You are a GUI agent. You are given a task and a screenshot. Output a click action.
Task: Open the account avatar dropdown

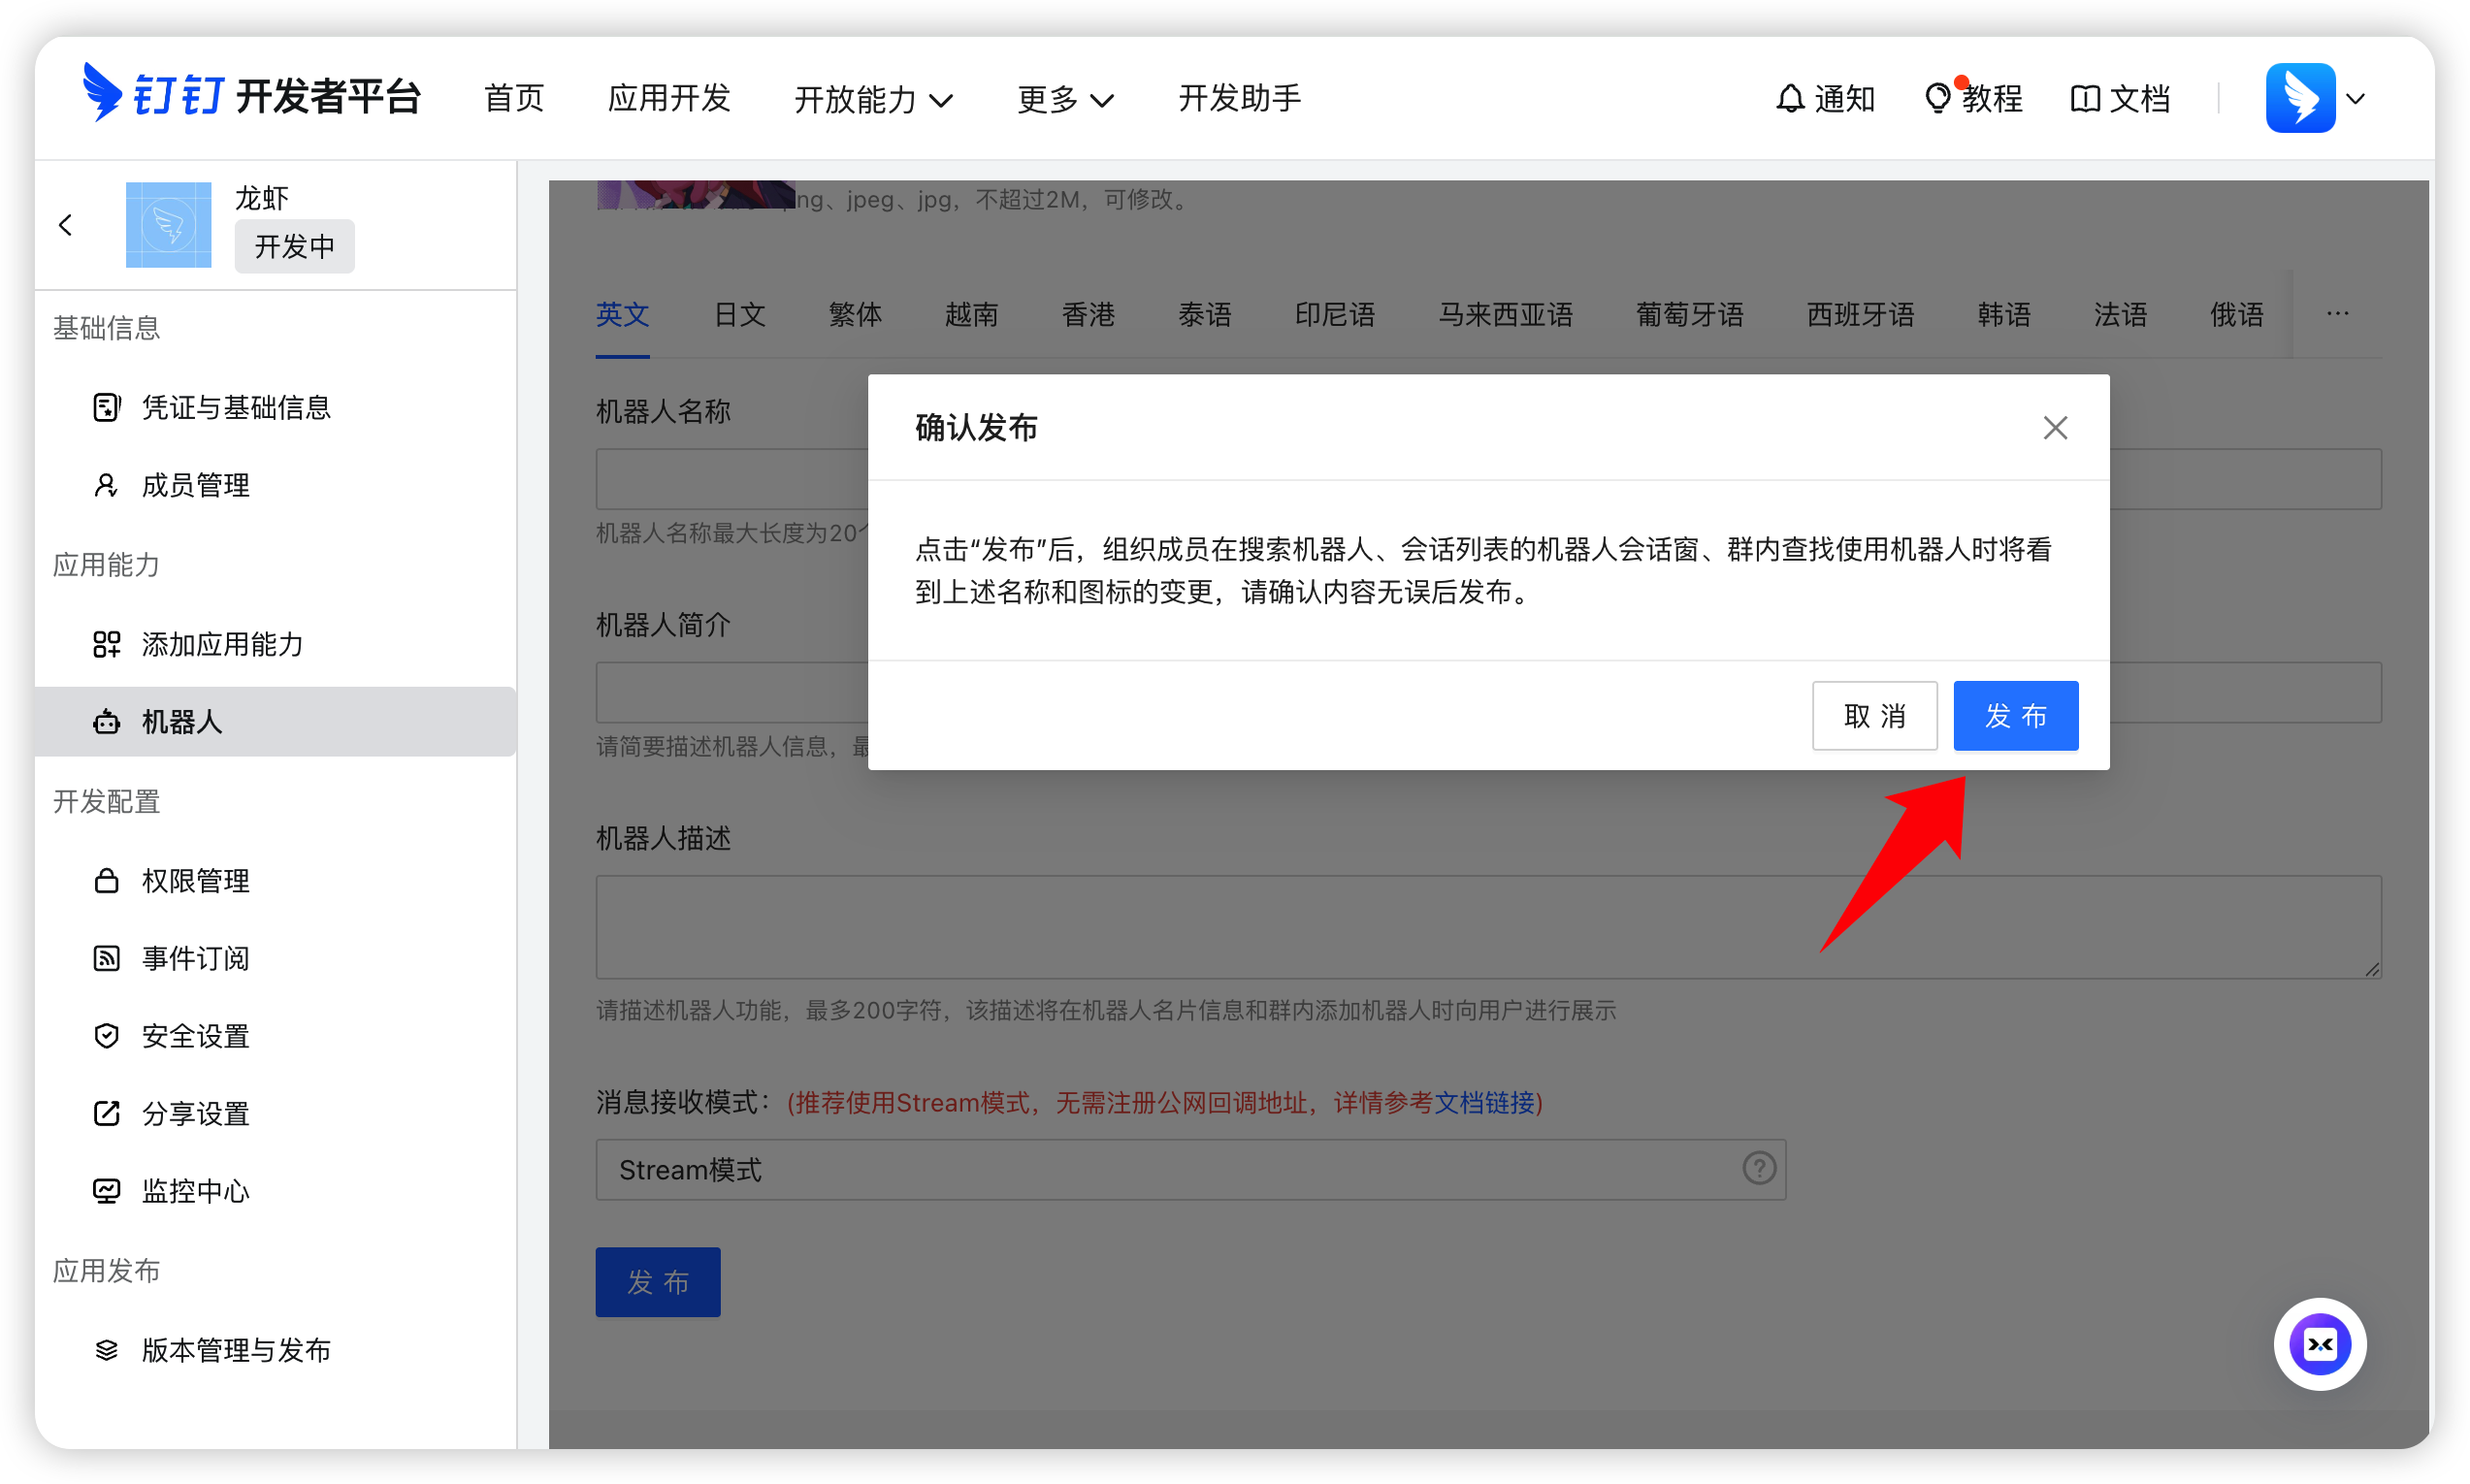click(2316, 97)
